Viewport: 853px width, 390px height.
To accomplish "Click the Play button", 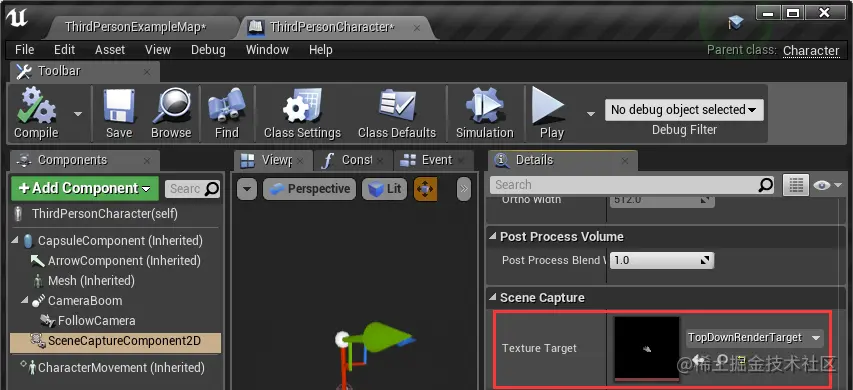I will pyautogui.click(x=551, y=114).
